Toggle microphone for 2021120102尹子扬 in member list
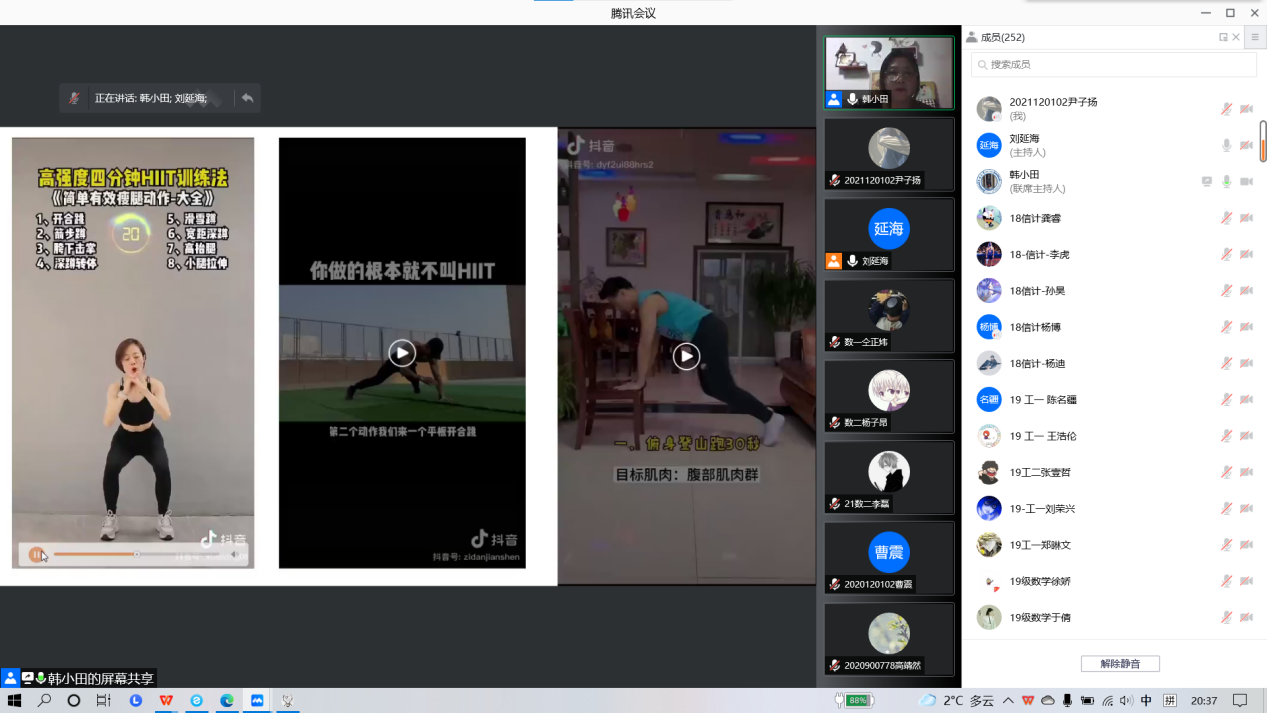Screen dimensions: 1267x713 (1226, 109)
